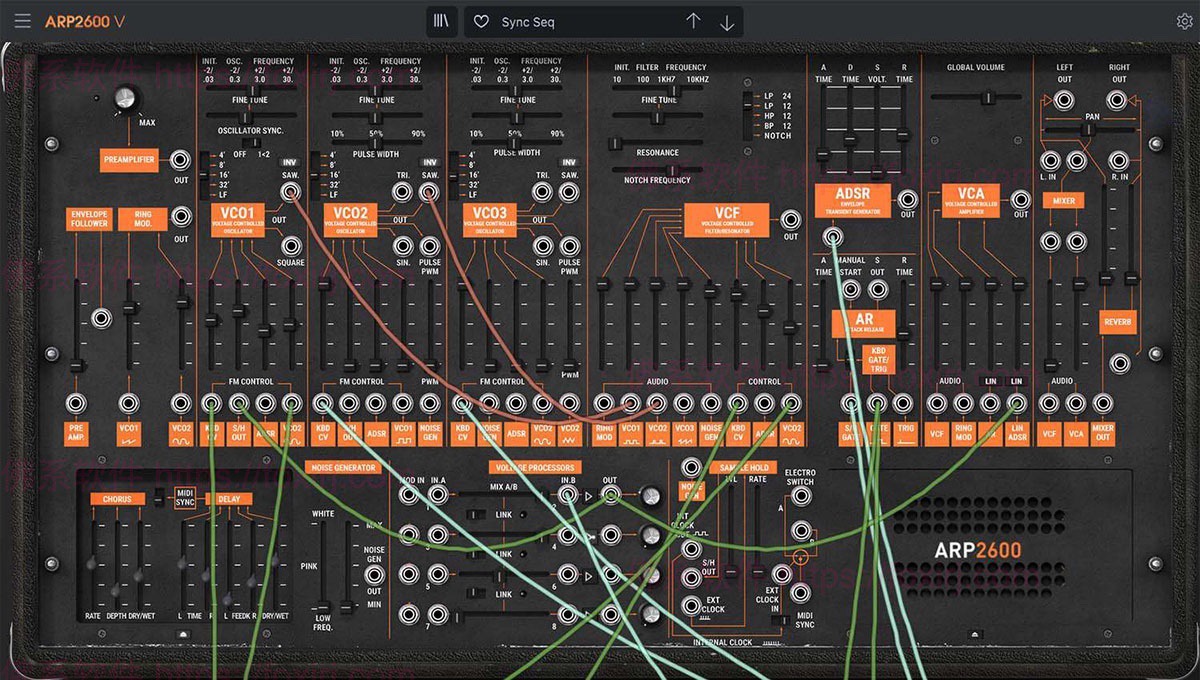Open settings with the gear icon
This screenshot has height=680, width=1200.
point(1185,21)
